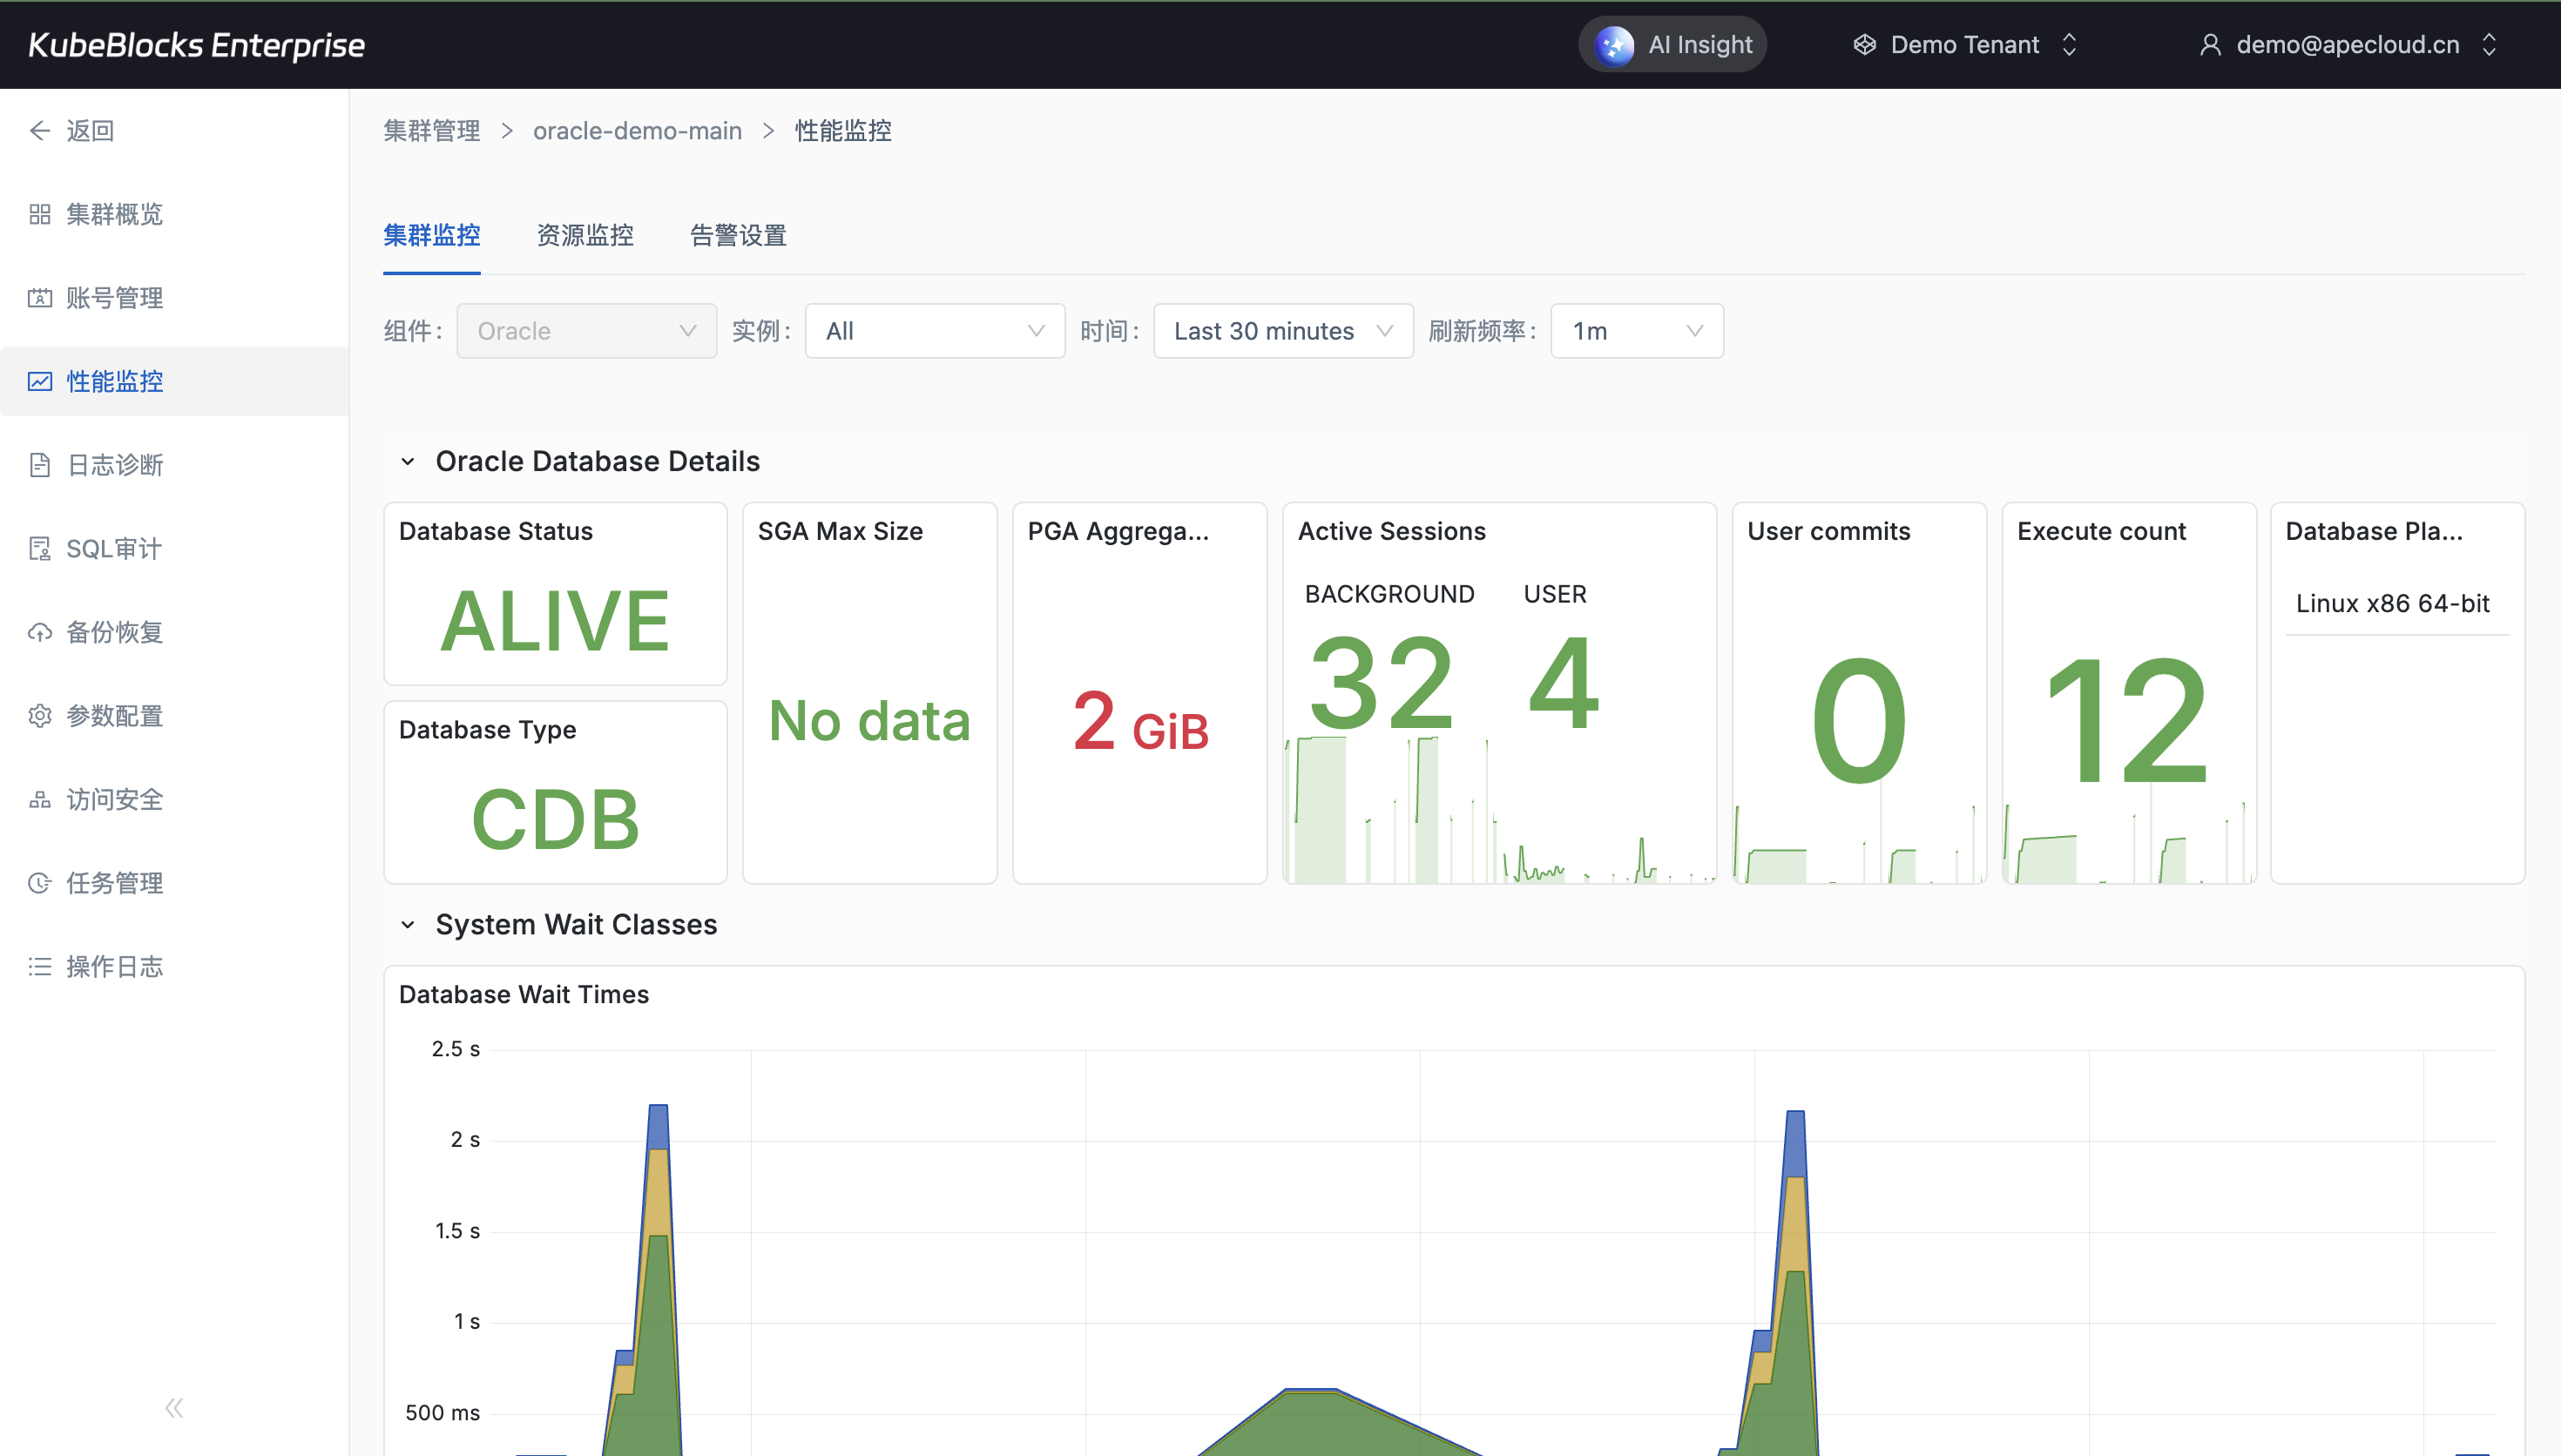Collapse the Oracle Database Details section
This screenshot has width=2561, height=1456.
(407, 462)
